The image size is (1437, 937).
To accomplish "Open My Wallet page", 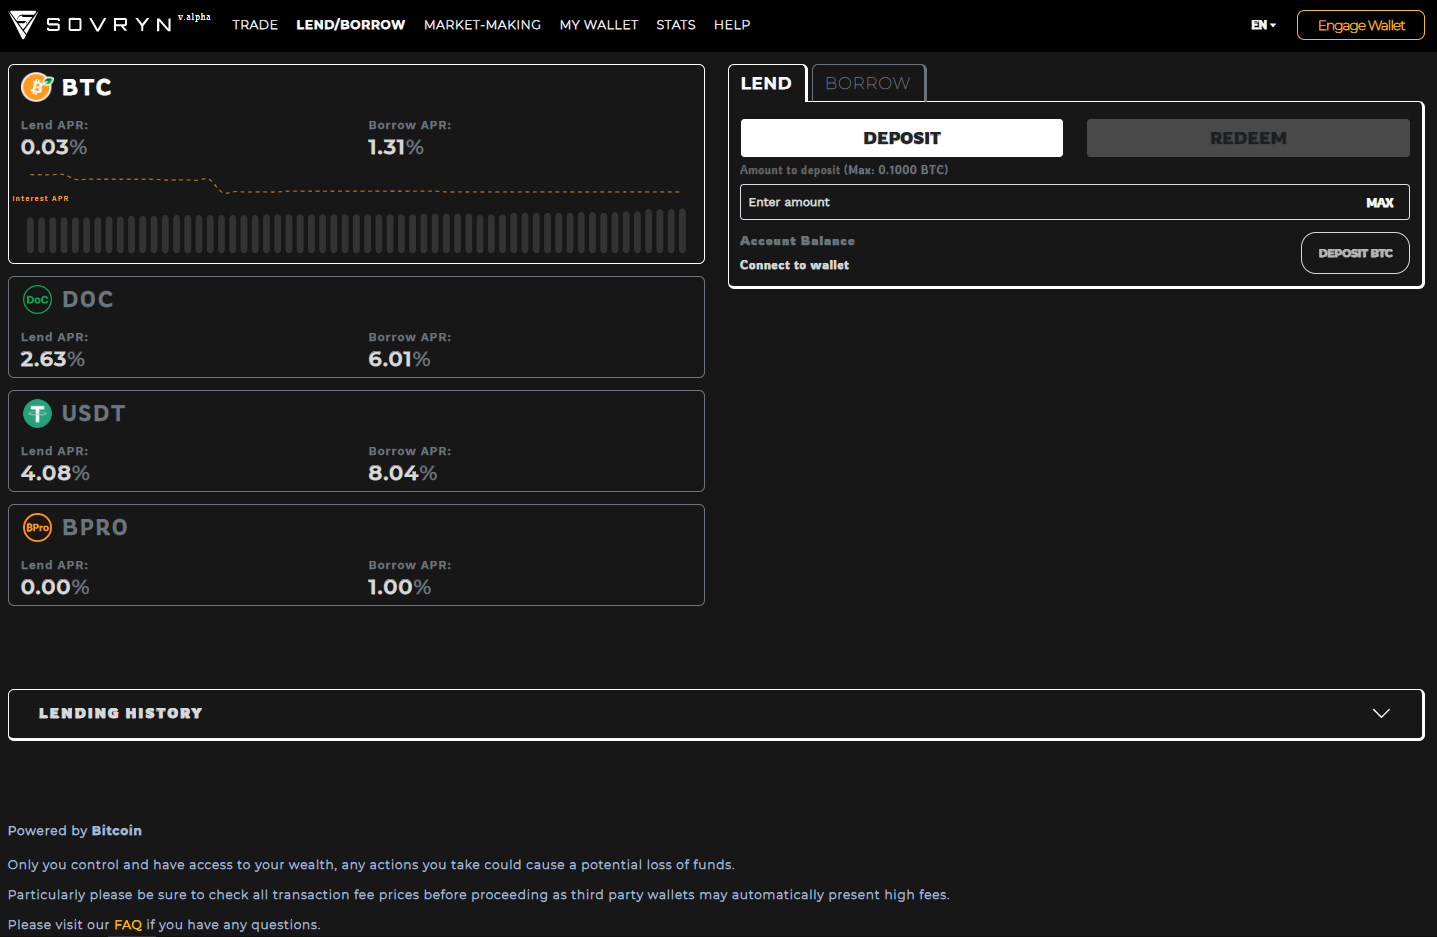I will click(x=599, y=25).
